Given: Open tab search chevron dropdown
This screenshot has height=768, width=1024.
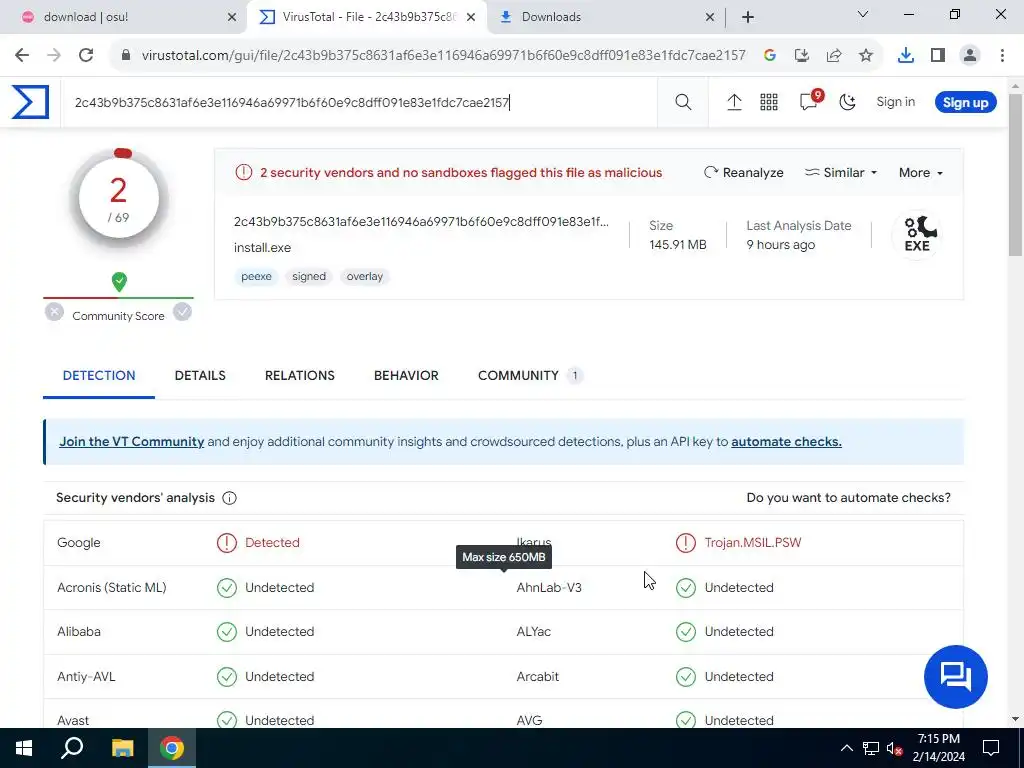Looking at the screenshot, I should pos(862,14).
